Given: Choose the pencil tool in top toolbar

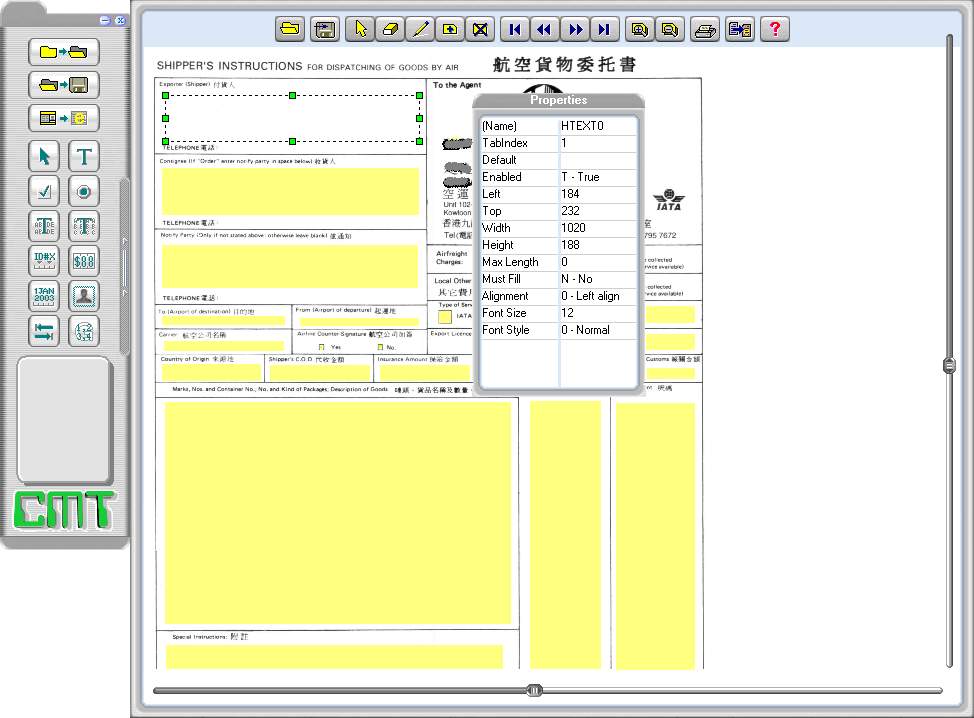Looking at the screenshot, I should [420, 30].
